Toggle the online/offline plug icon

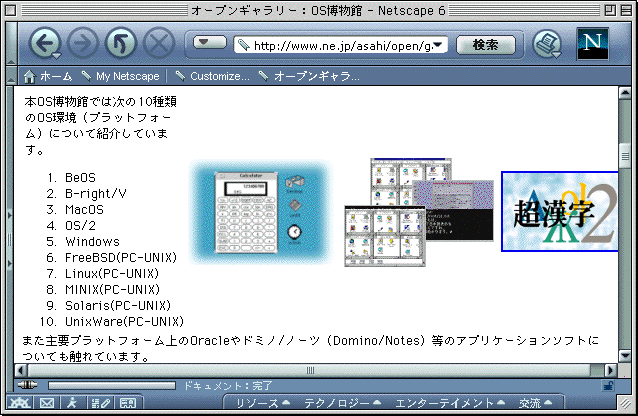click(x=27, y=385)
